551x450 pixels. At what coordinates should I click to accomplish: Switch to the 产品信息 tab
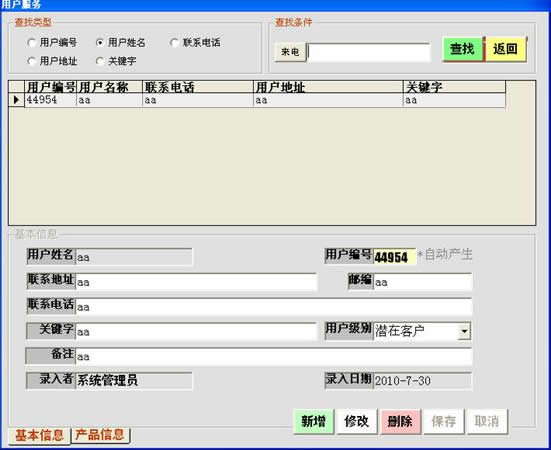point(100,435)
